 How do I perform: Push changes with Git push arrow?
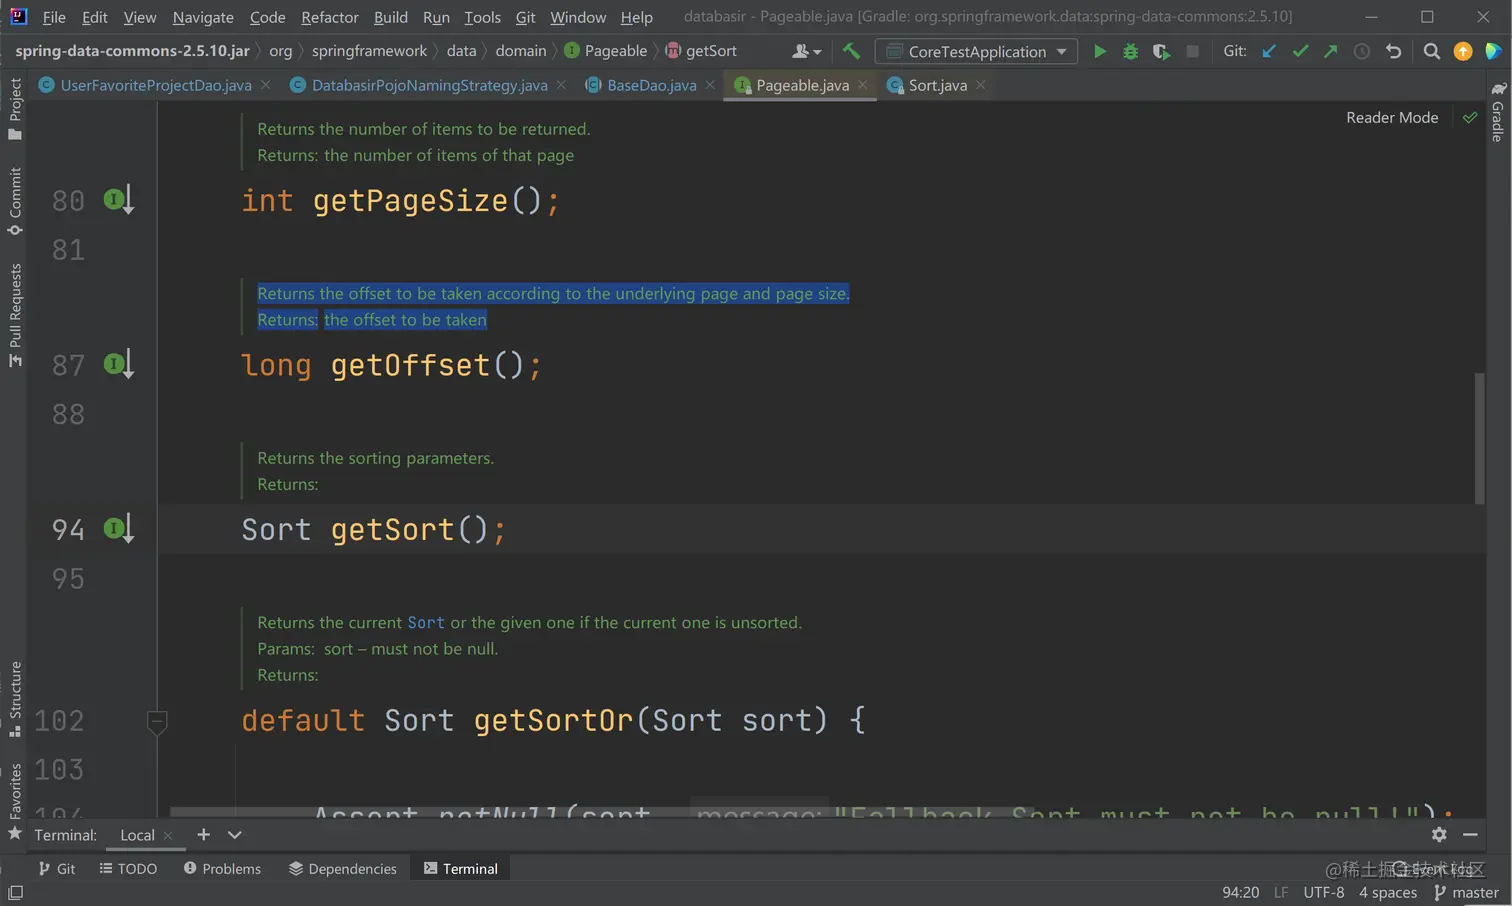point(1330,52)
